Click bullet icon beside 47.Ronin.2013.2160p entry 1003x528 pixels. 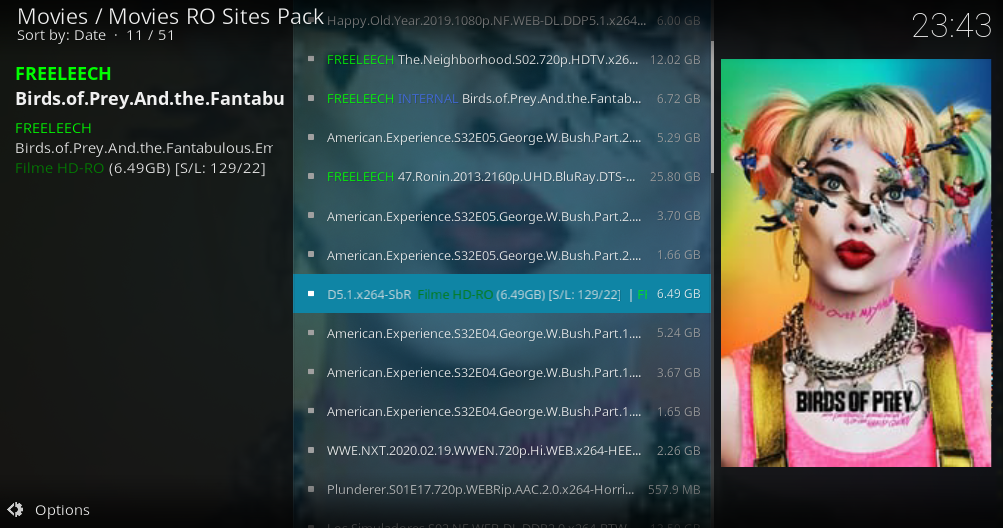pos(311,176)
